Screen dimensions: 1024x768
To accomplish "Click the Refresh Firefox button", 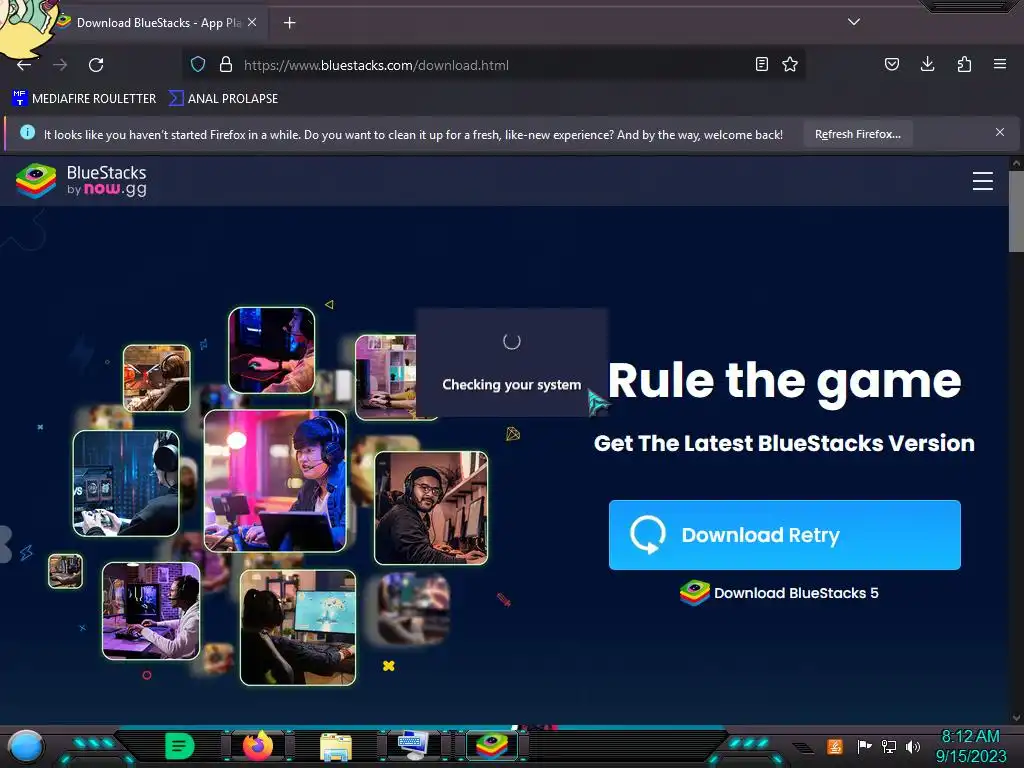I will (x=857, y=134).
